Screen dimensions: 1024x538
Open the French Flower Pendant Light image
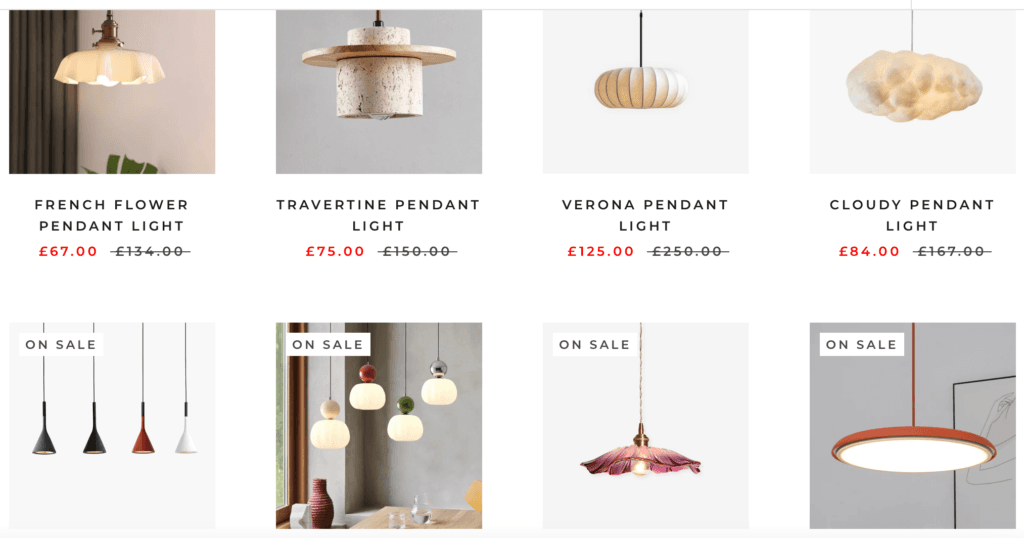(x=112, y=91)
